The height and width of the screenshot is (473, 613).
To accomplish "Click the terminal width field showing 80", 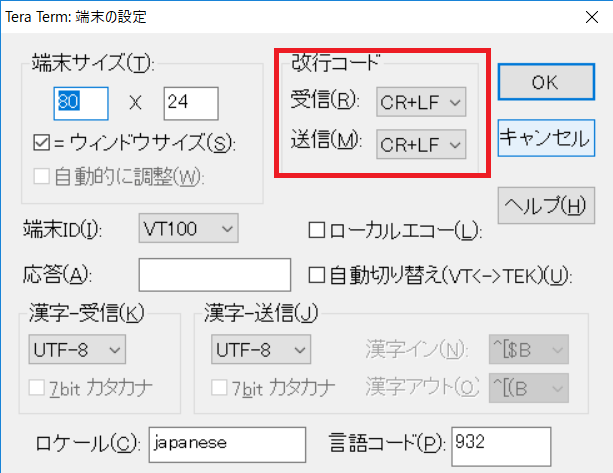I will [81, 102].
